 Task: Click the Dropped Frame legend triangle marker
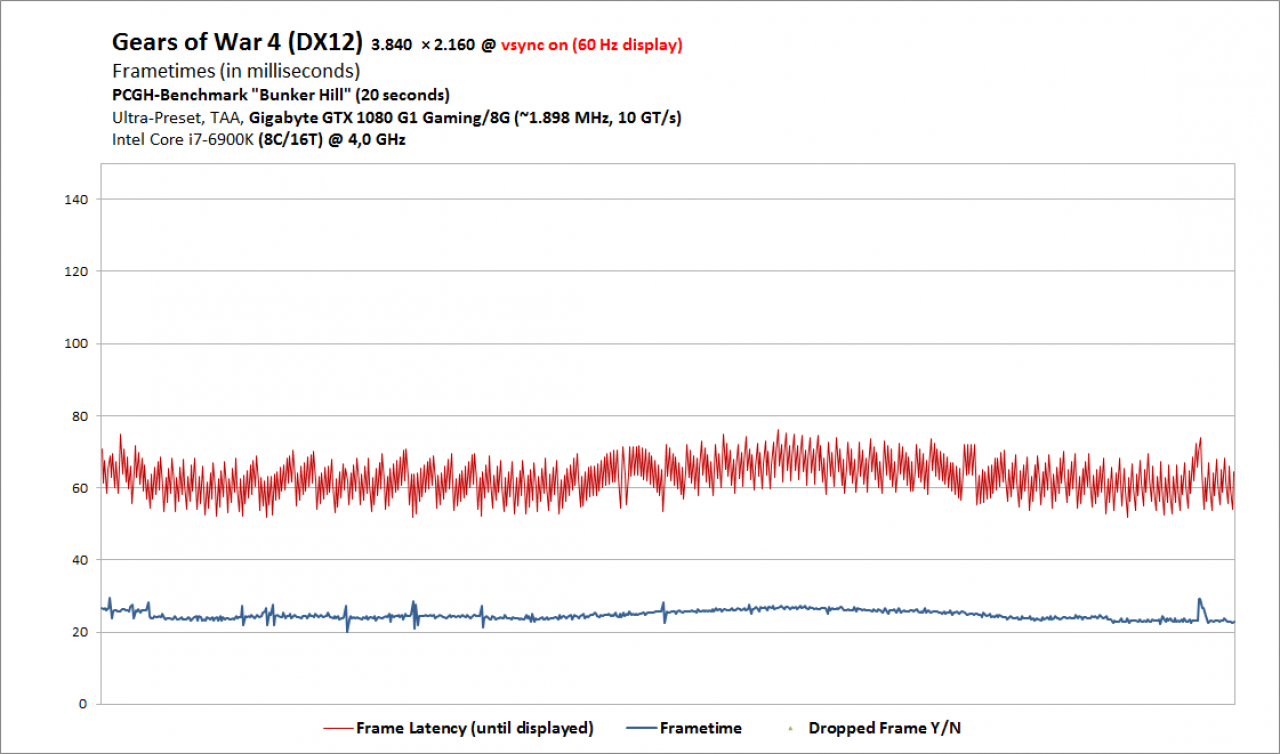790,728
